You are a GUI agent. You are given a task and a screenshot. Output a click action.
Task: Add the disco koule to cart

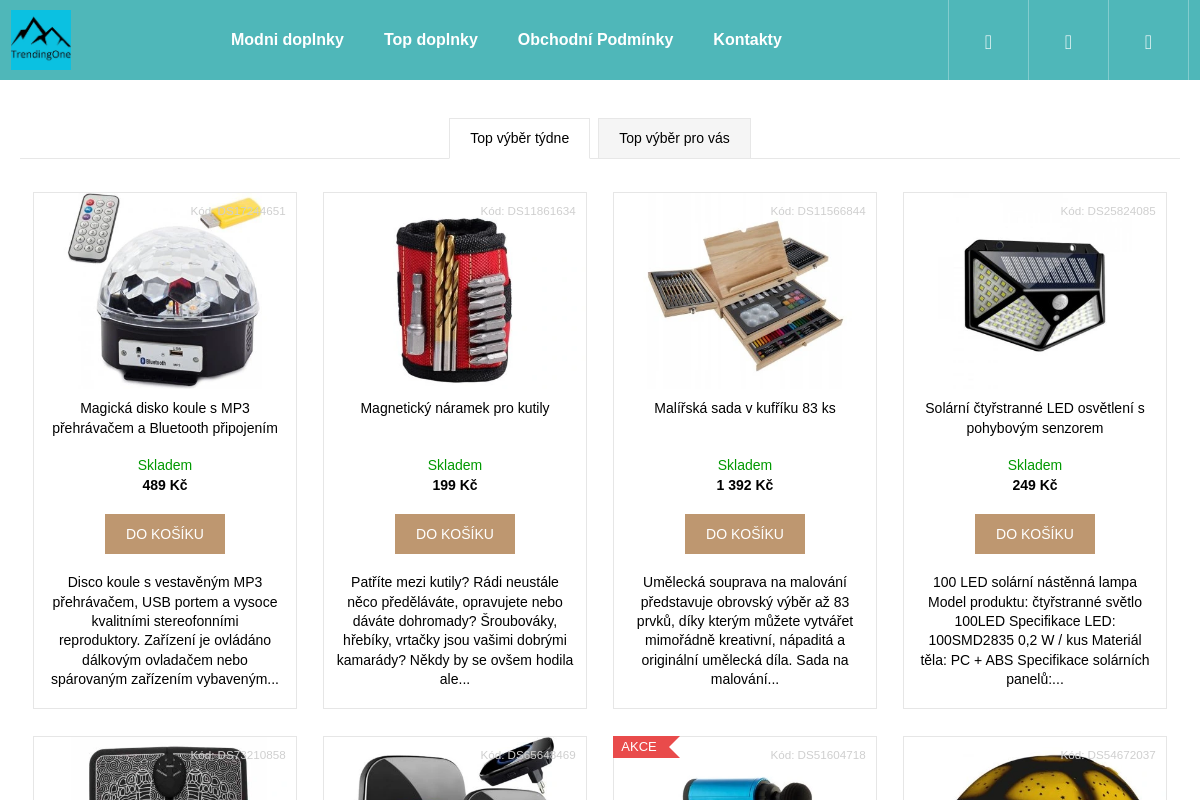point(165,534)
